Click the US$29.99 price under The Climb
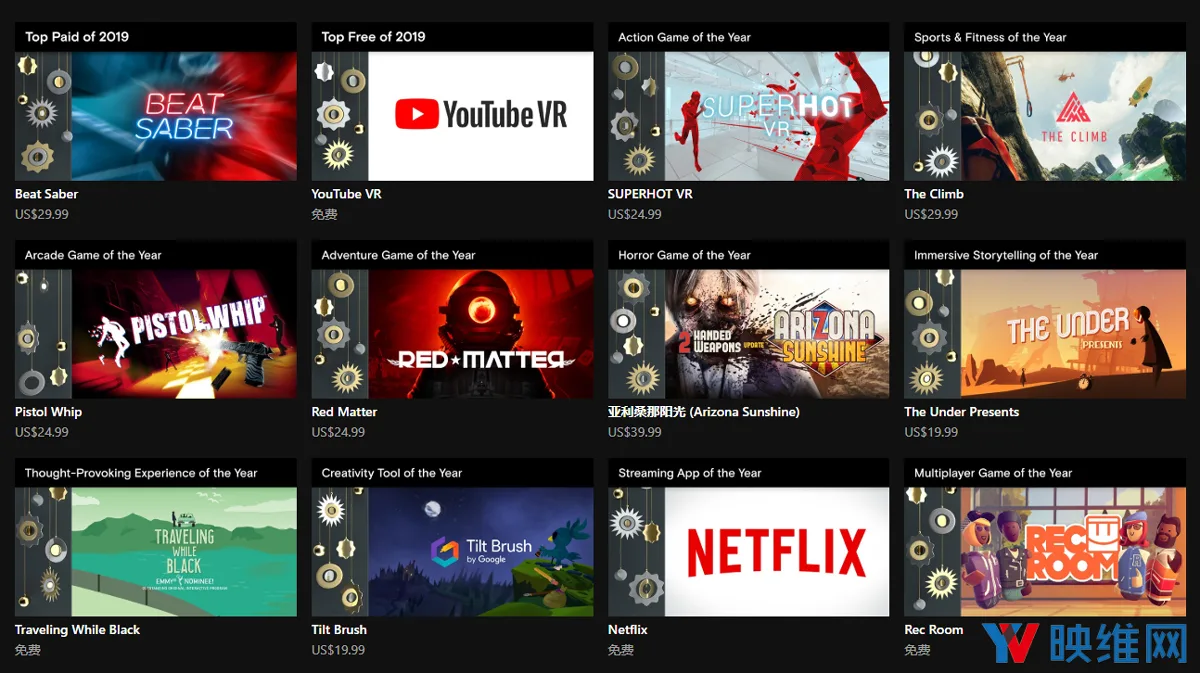Image resolution: width=1200 pixels, height=673 pixels. [x=932, y=214]
